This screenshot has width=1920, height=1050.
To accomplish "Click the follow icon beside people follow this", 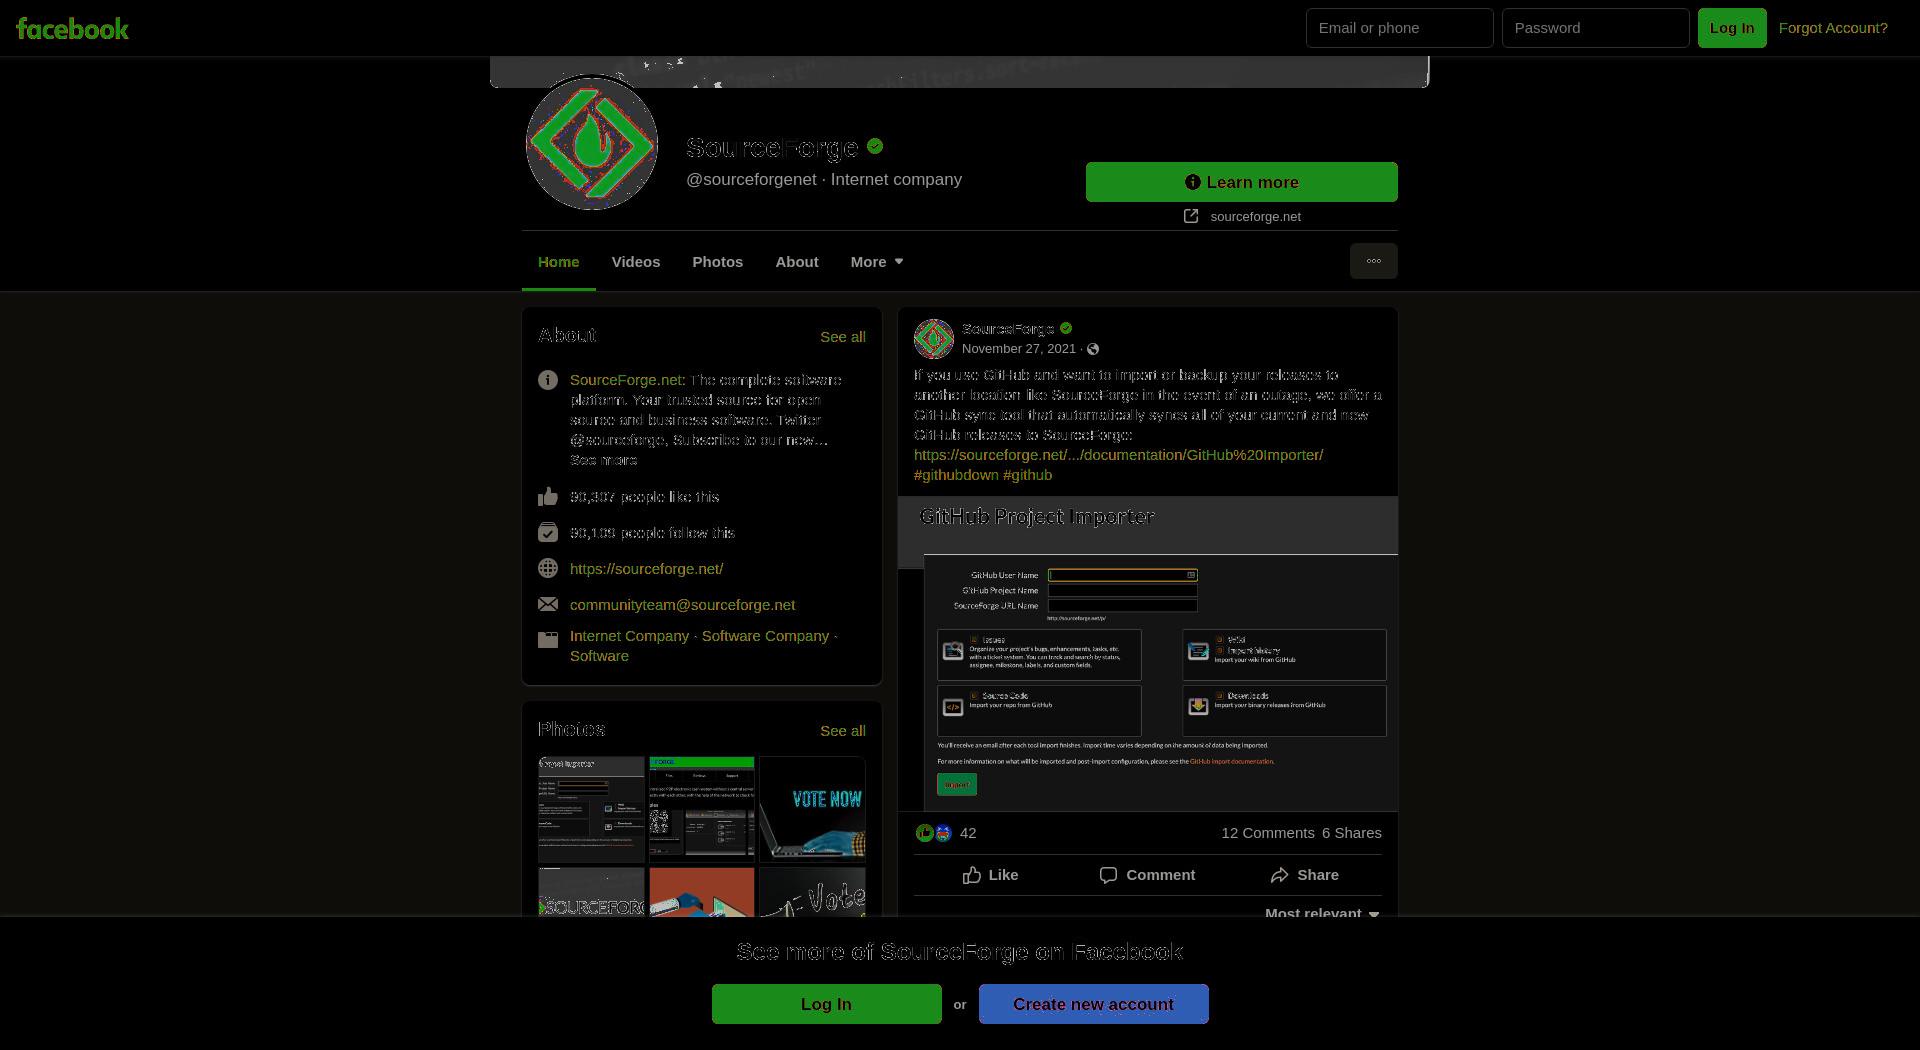I will 548,532.
